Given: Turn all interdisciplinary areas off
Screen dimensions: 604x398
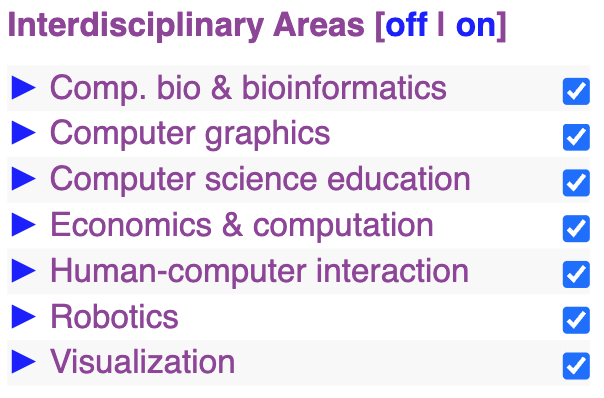Looking at the screenshot, I should (x=406, y=25).
